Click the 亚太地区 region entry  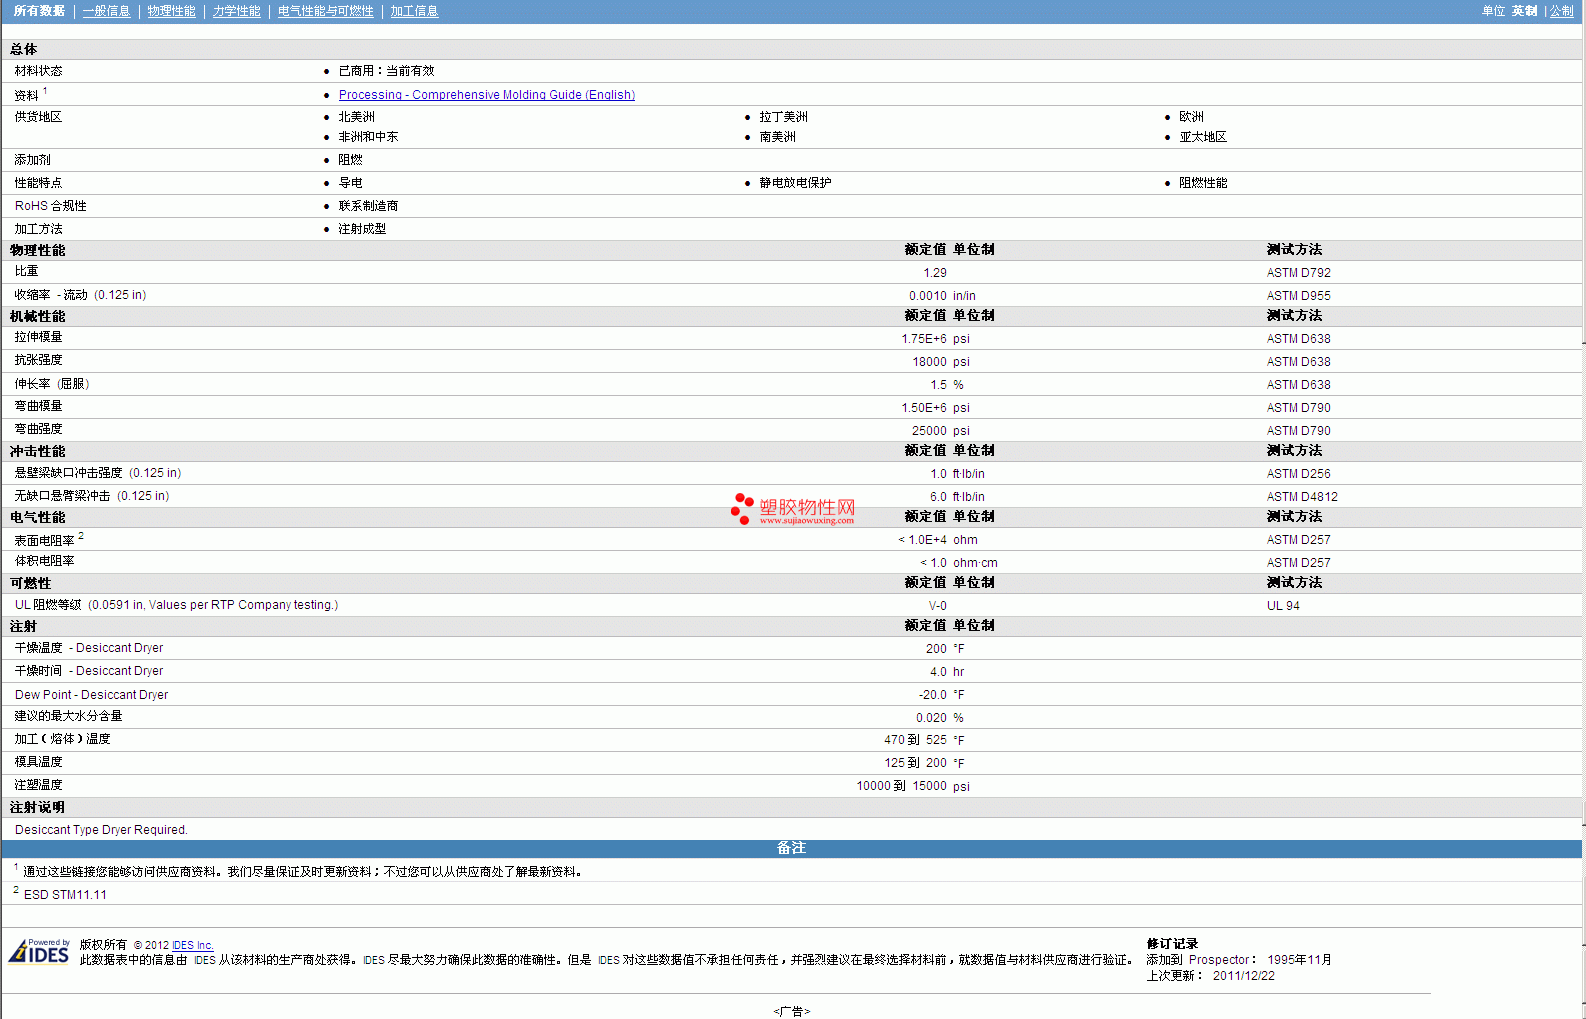pos(1203,137)
